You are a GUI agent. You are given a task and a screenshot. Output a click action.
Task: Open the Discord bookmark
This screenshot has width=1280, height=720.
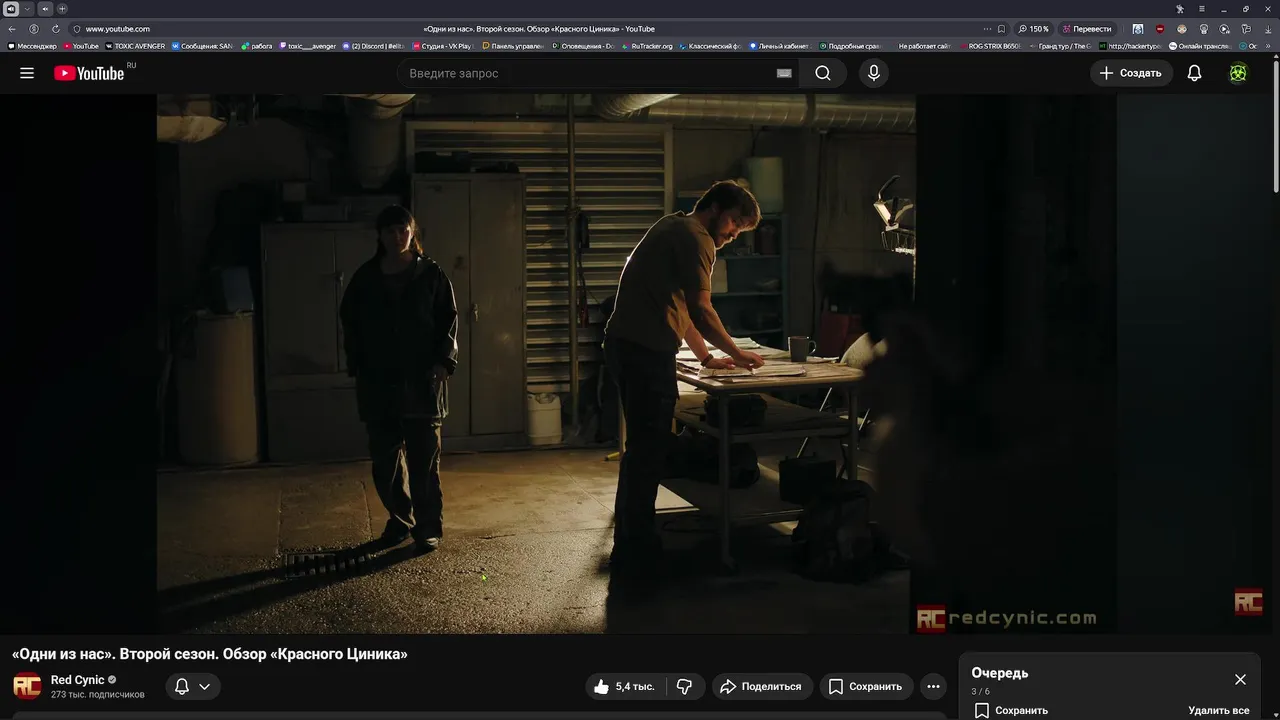click(373, 46)
